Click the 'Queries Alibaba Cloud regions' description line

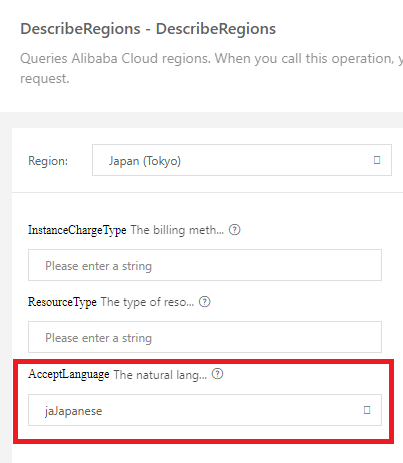click(211, 58)
